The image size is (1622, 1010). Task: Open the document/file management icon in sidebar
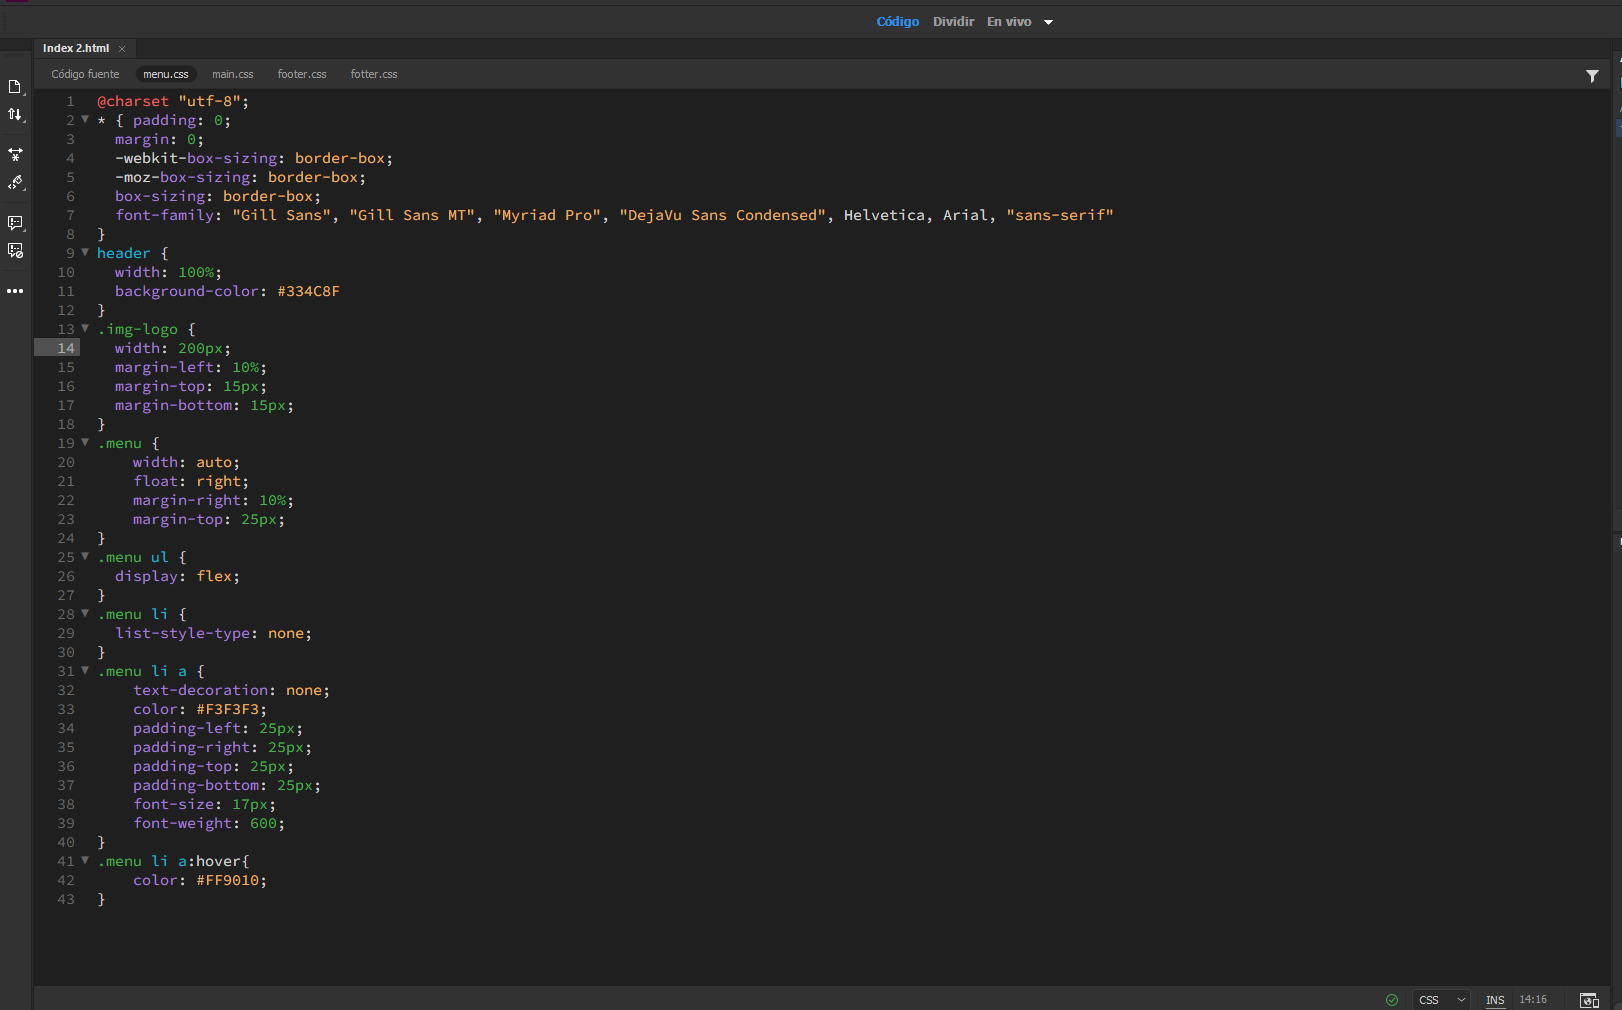15,87
